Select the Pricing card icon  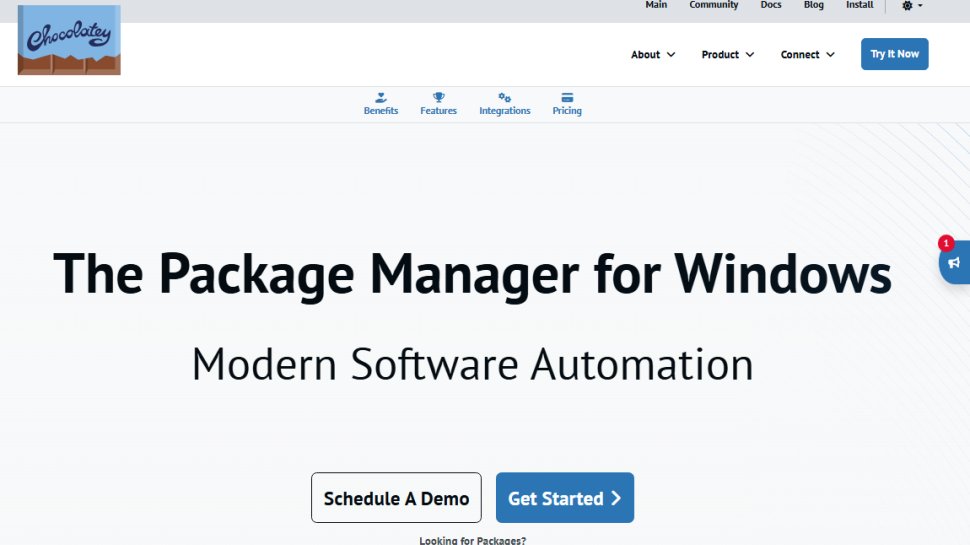tap(567, 98)
